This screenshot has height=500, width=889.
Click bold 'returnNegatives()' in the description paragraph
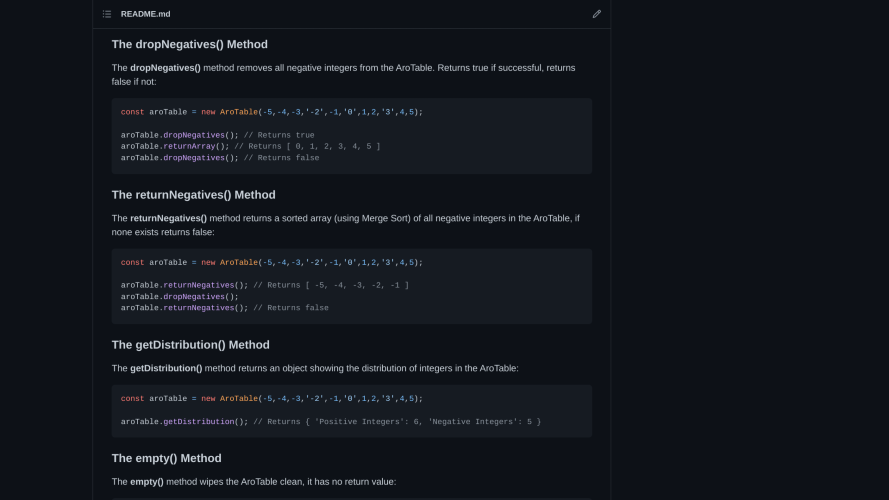click(x=168, y=218)
